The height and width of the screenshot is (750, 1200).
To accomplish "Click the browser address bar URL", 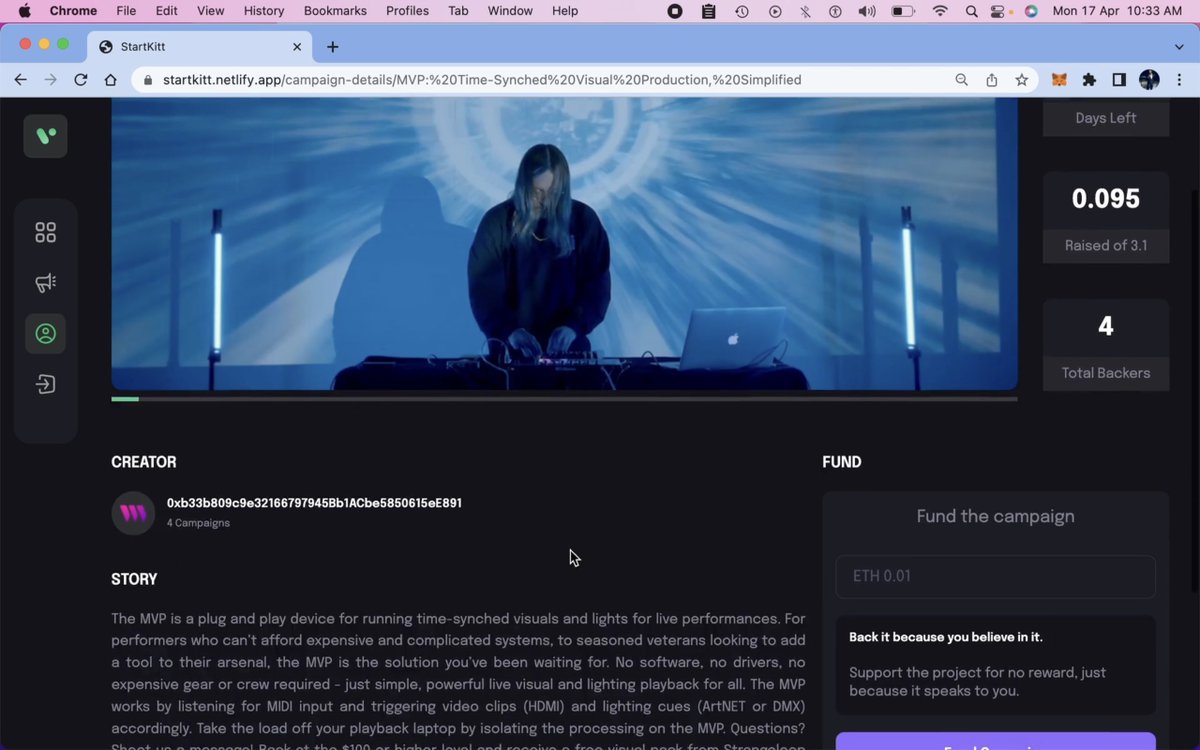I will [482, 80].
